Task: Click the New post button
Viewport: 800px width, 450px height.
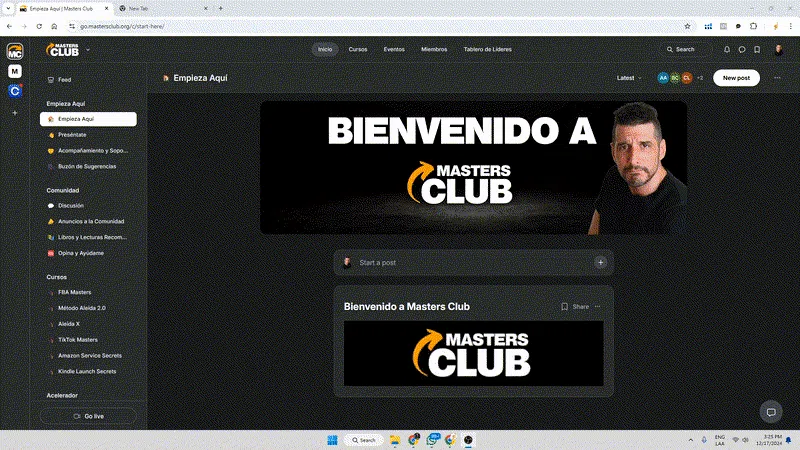Action: pyautogui.click(x=736, y=78)
